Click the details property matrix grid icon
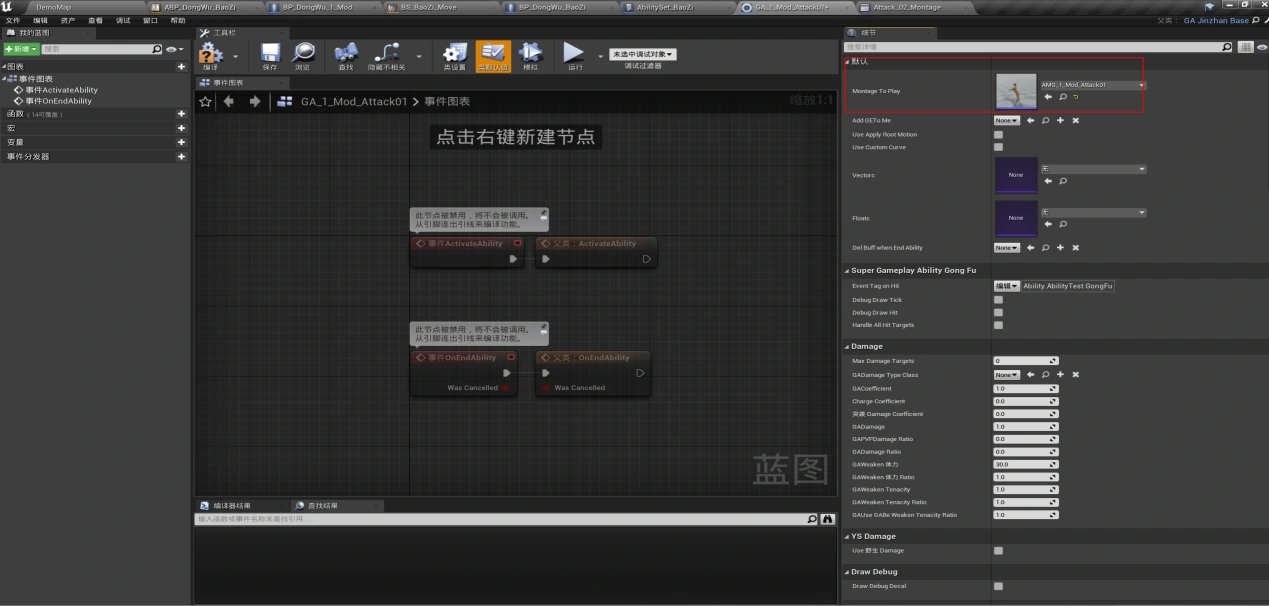The height and width of the screenshot is (606, 1269). tap(1246, 47)
